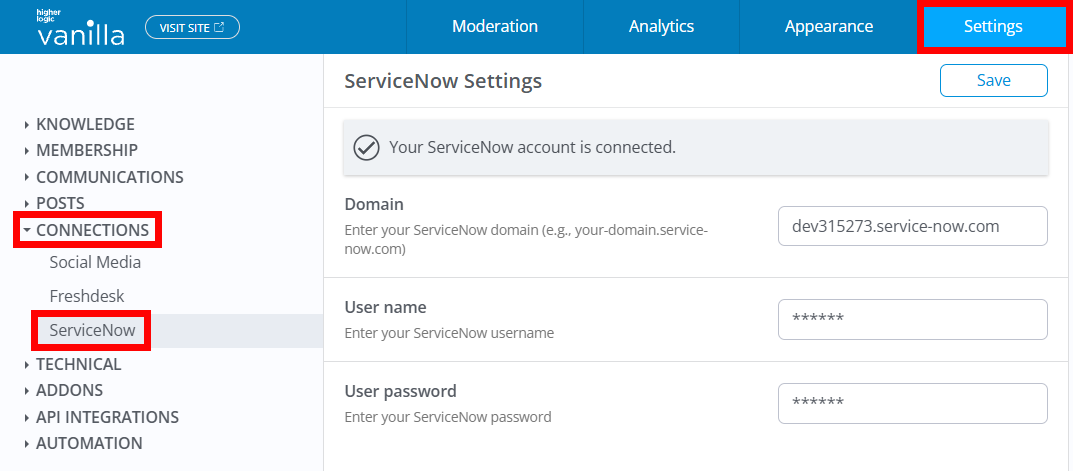Click the Visit Site button
Screen dimensions: 1073x471
[x=192, y=27]
